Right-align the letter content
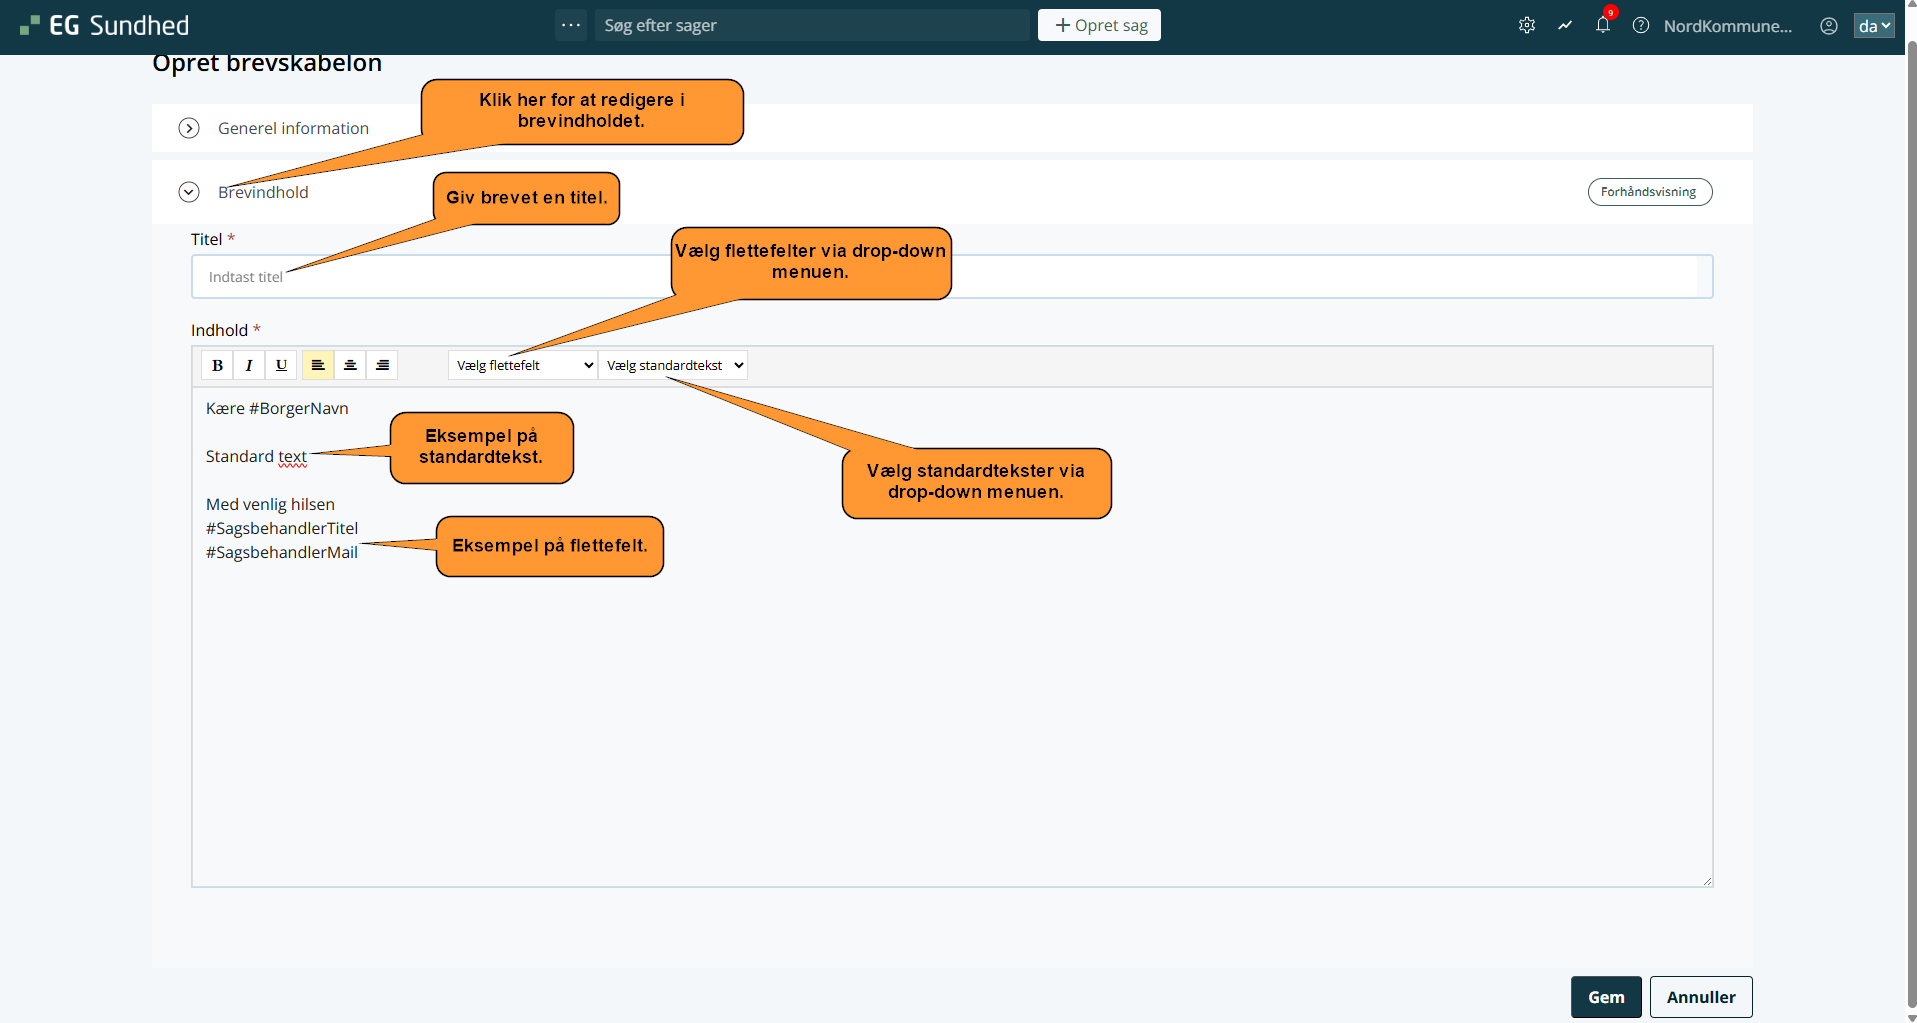Viewport: 1917px width, 1023px height. [382, 365]
